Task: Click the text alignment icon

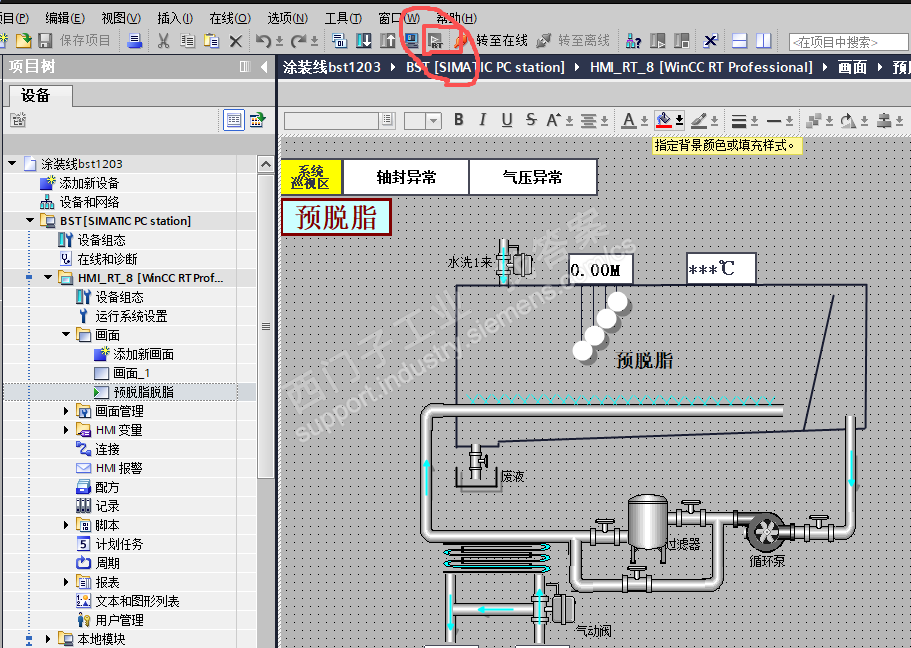Action: (589, 120)
